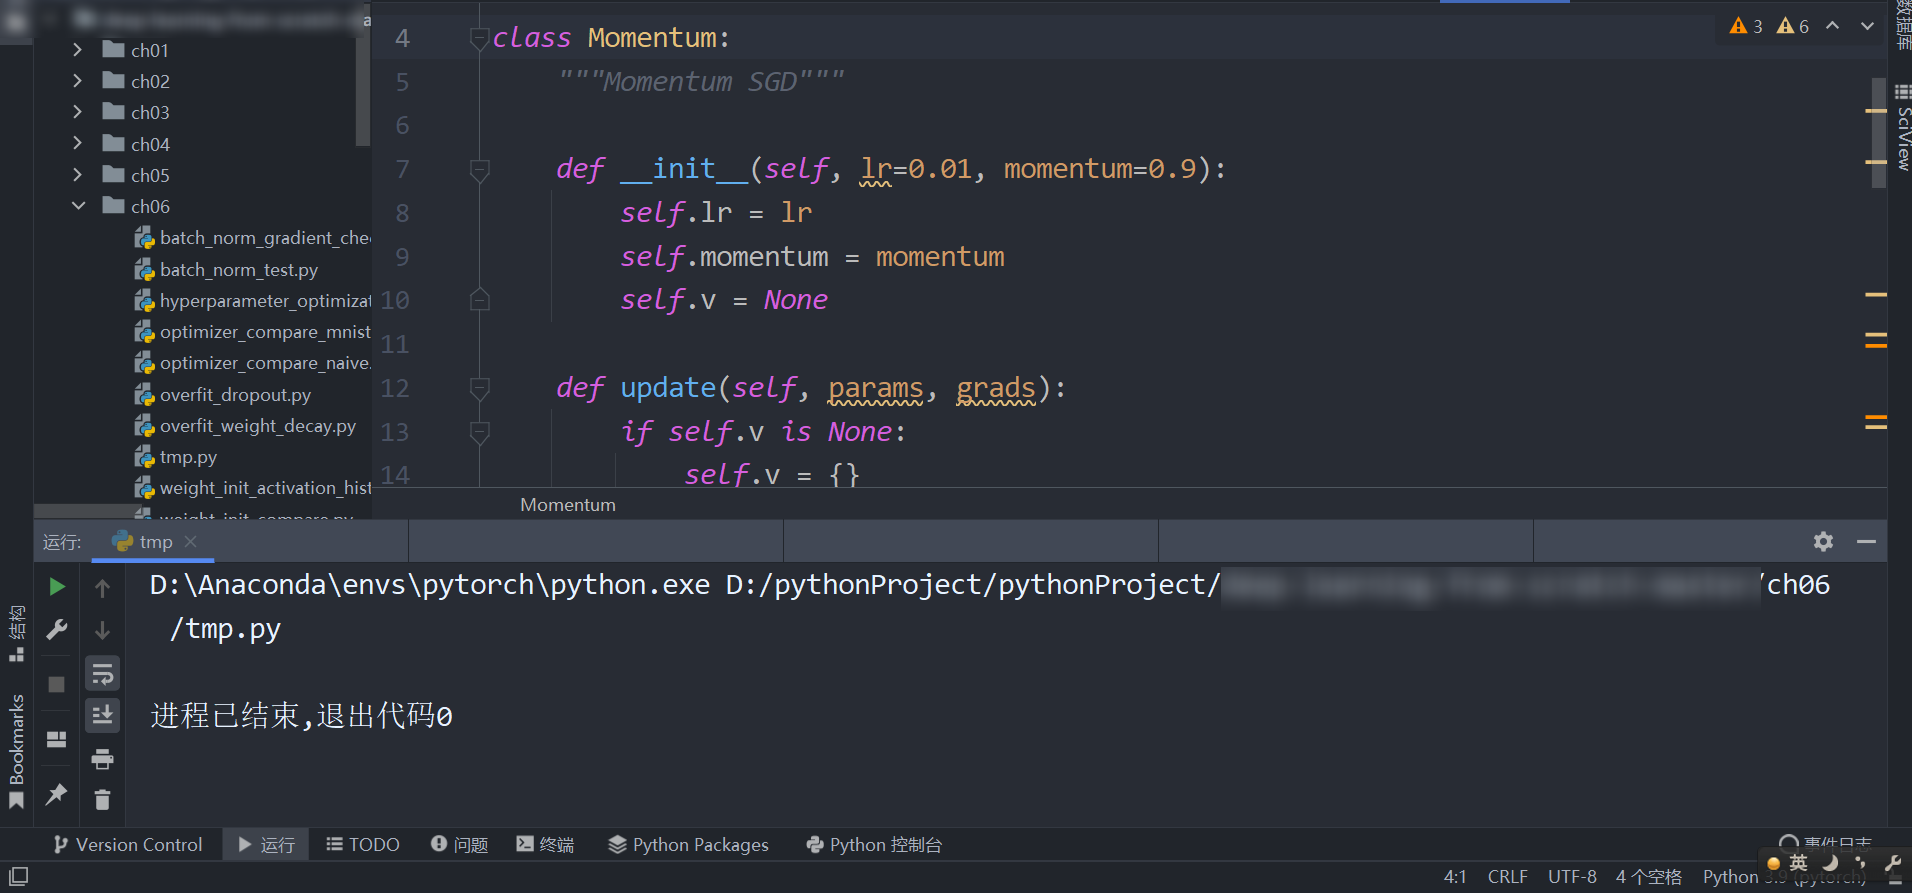Toggle scroll to end of output
The height and width of the screenshot is (893, 1912).
coord(102,715)
